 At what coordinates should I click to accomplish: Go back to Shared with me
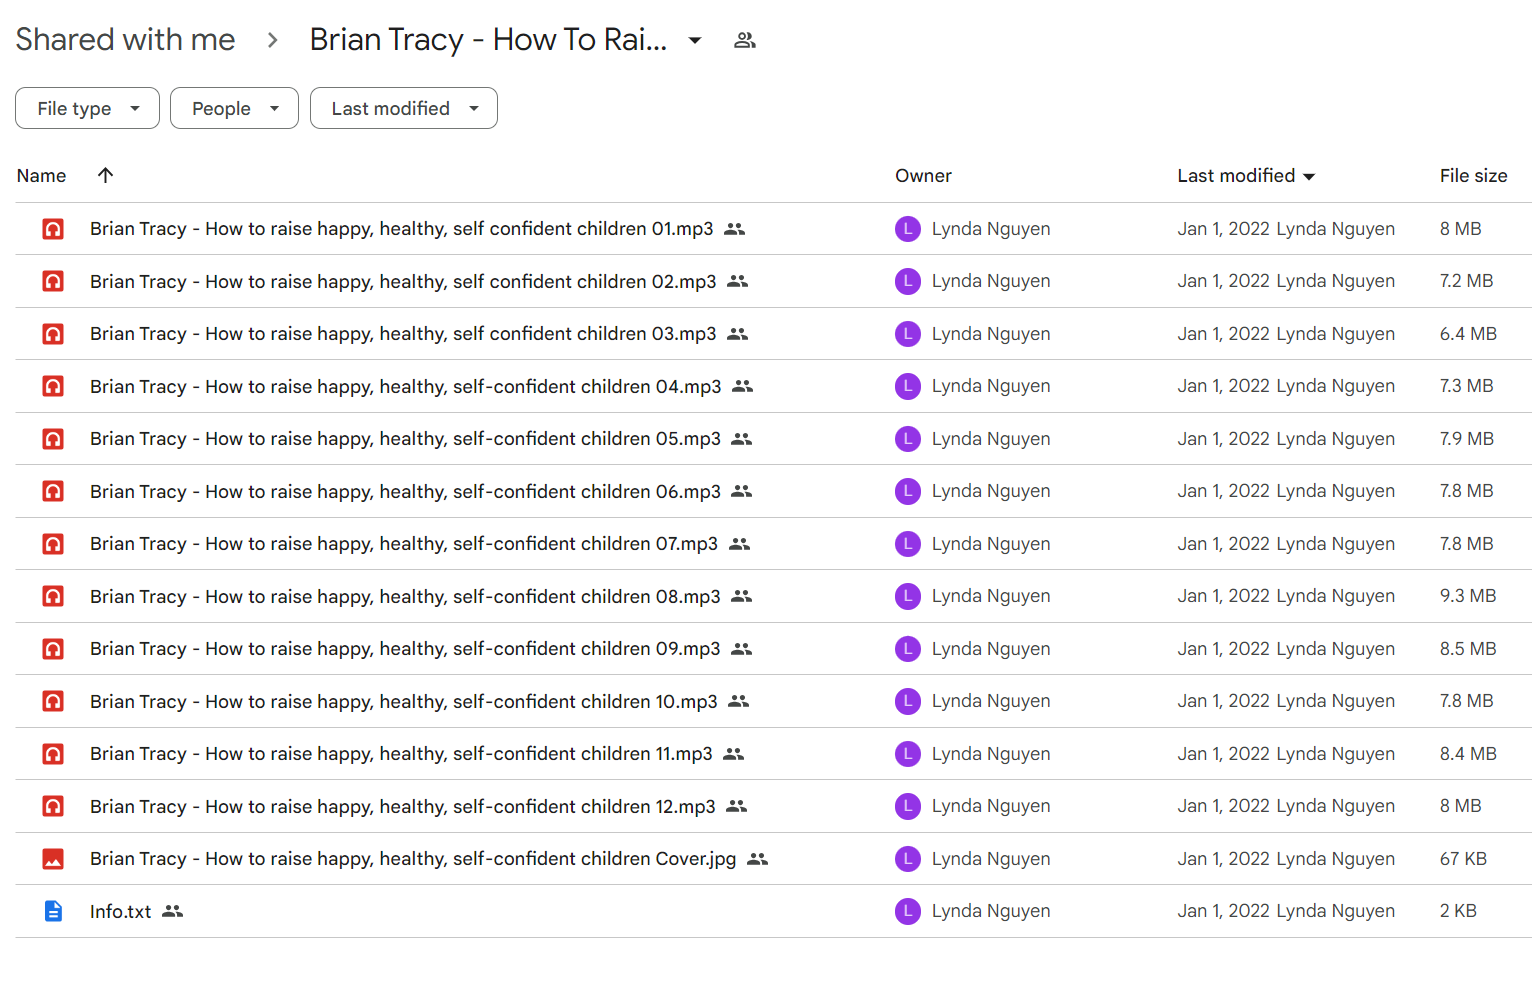tap(126, 39)
